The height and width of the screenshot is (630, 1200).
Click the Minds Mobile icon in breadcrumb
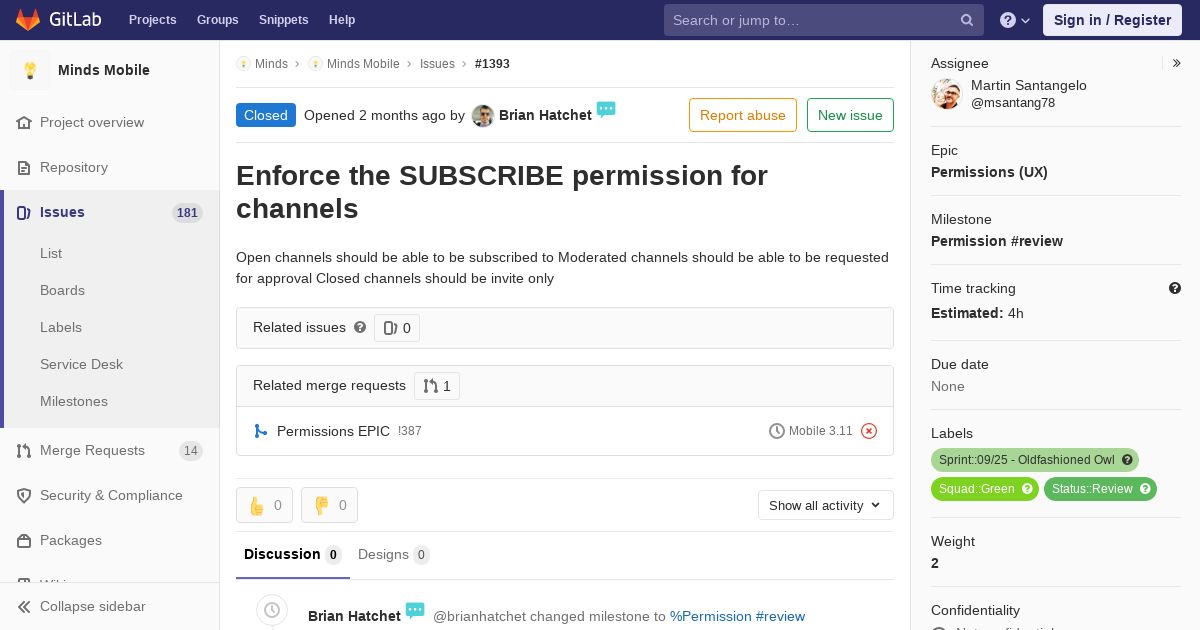[x=315, y=64]
